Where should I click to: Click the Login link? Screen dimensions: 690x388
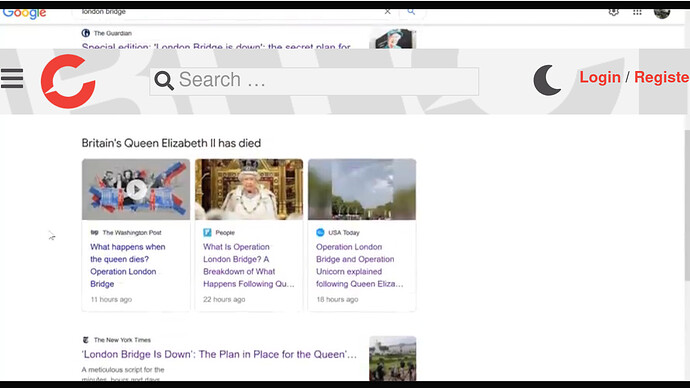pyautogui.click(x=600, y=77)
